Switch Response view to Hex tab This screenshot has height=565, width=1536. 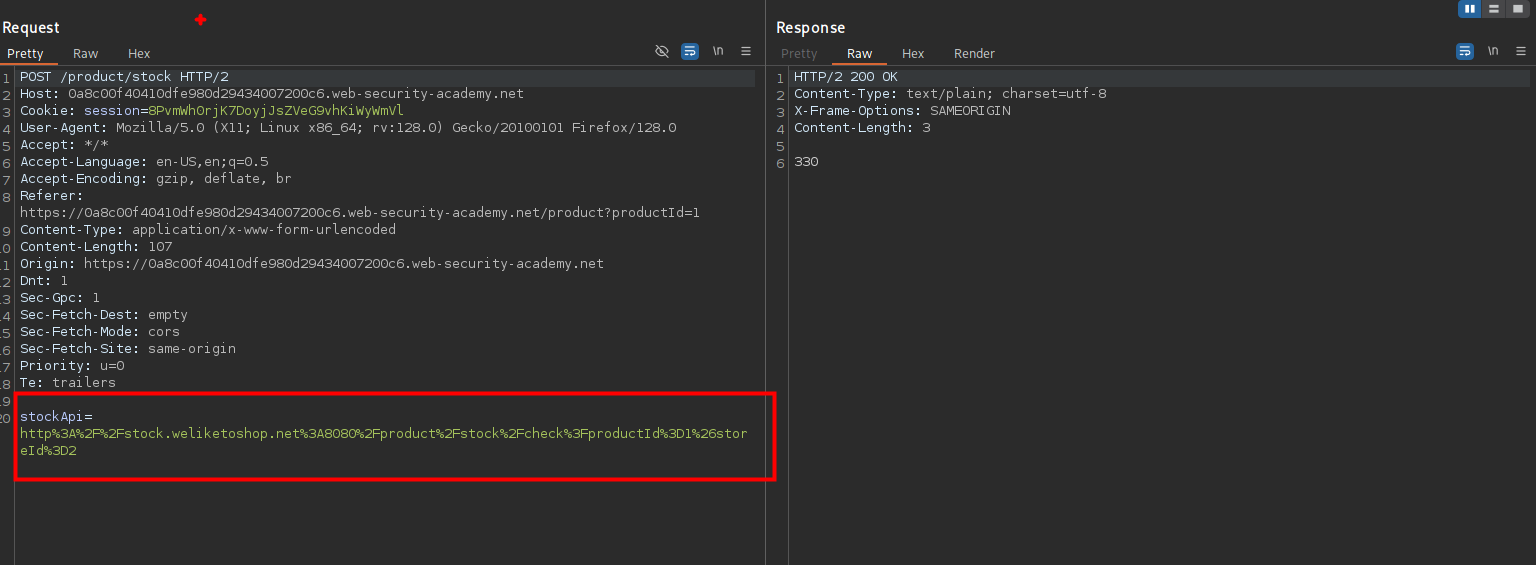[x=913, y=54]
